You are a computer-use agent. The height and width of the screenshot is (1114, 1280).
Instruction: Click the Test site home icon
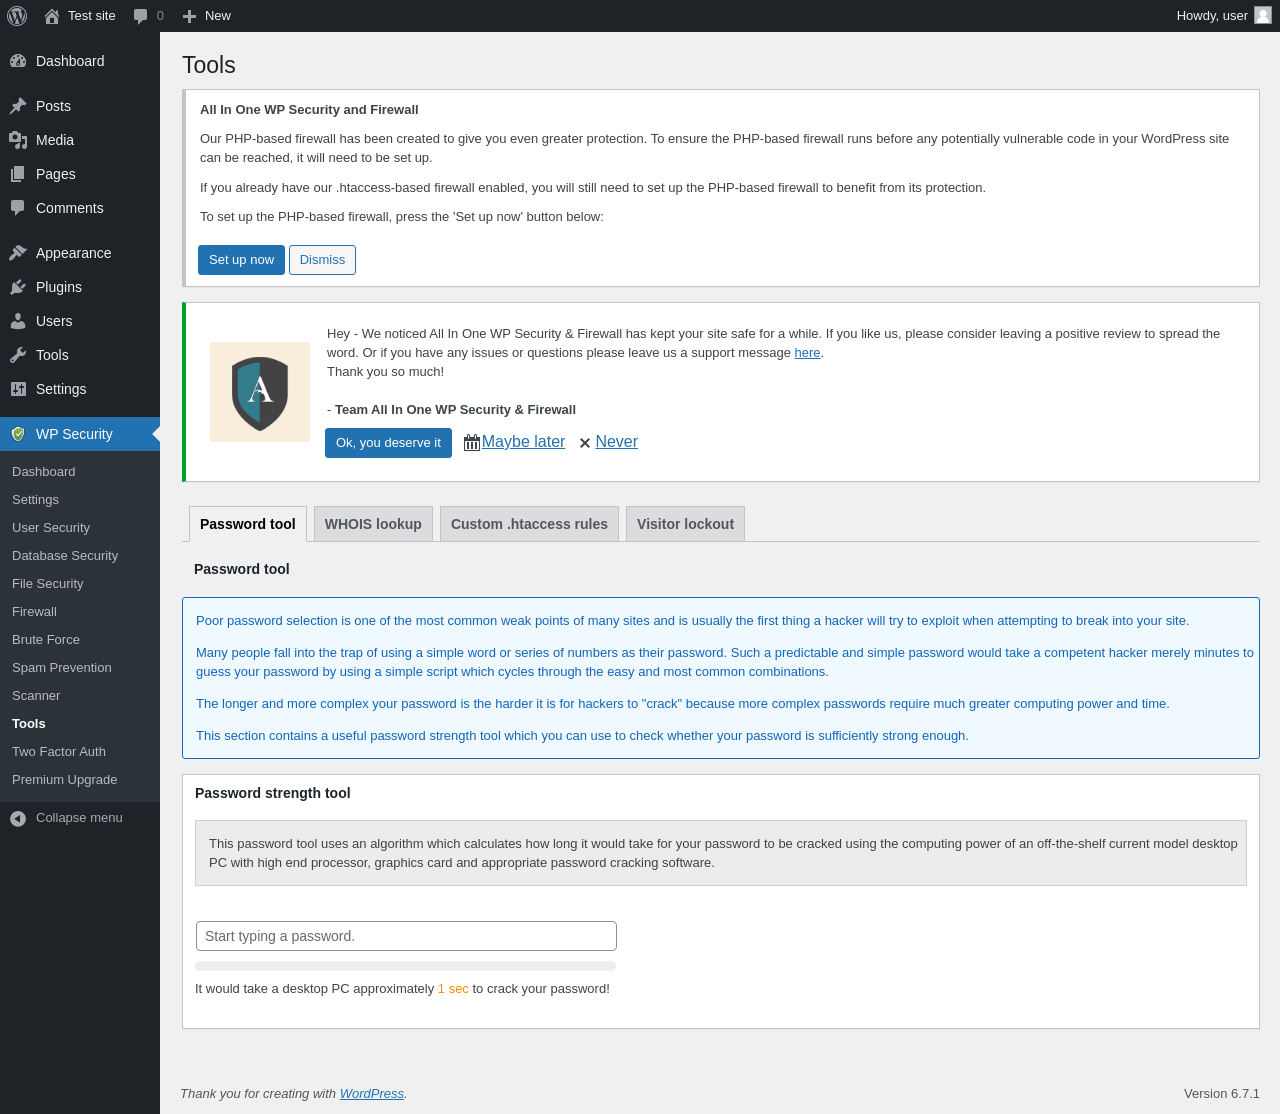coord(52,16)
